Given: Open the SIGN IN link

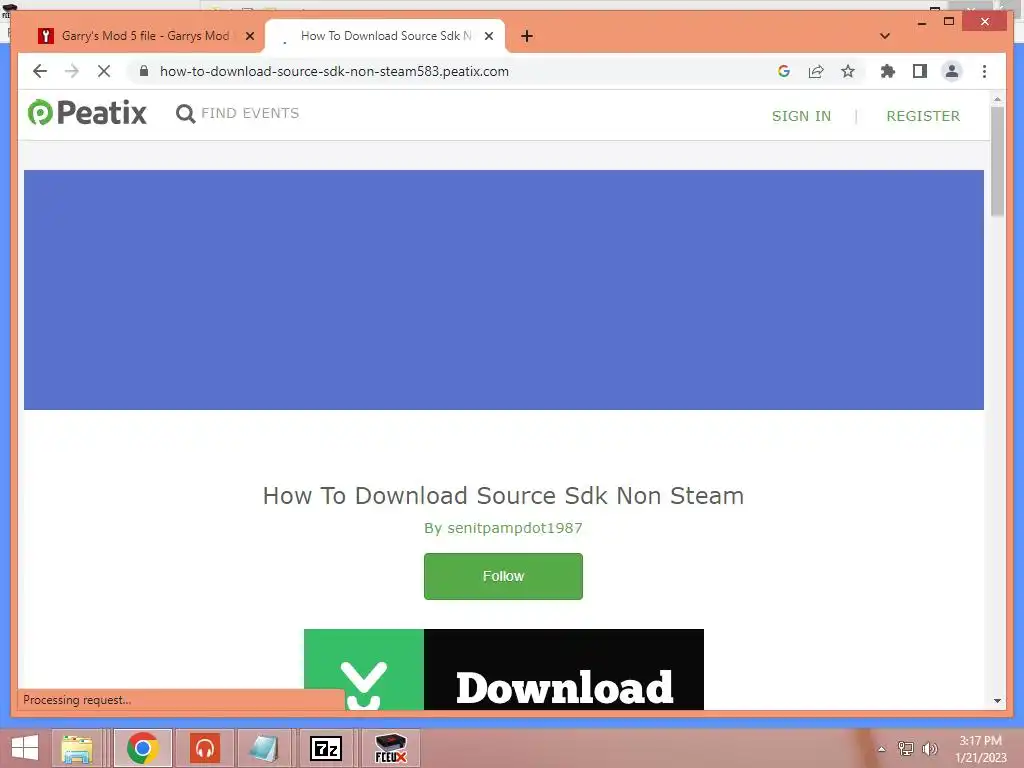Looking at the screenshot, I should (801, 116).
